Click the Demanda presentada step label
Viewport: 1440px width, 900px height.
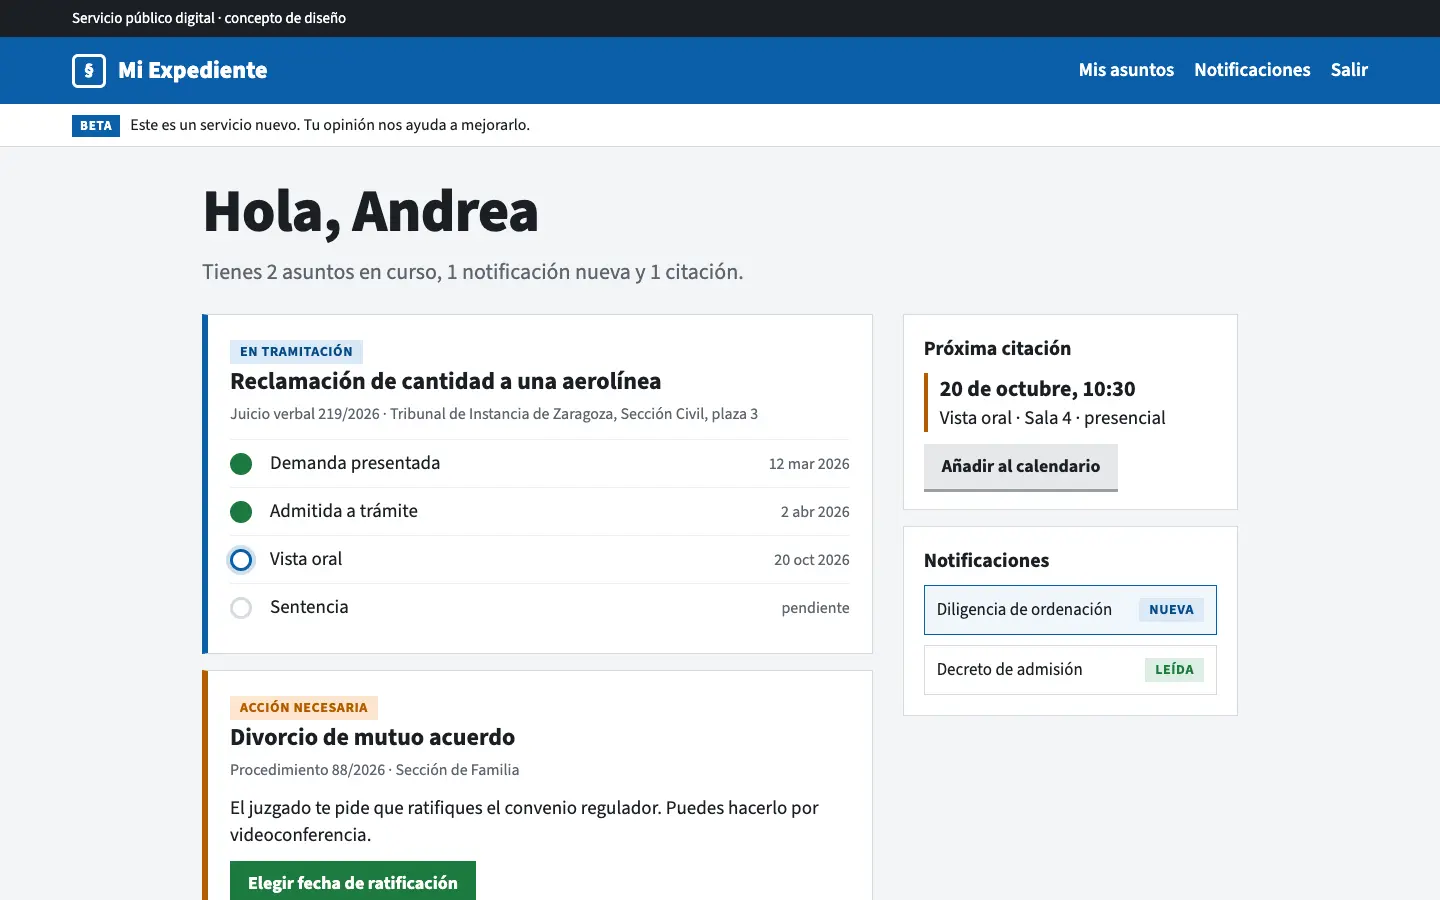(355, 463)
